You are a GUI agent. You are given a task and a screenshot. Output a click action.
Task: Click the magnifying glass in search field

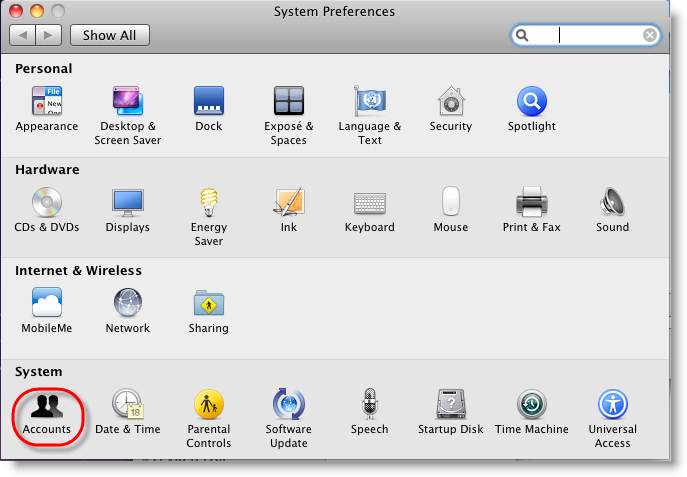tap(522, 35)
